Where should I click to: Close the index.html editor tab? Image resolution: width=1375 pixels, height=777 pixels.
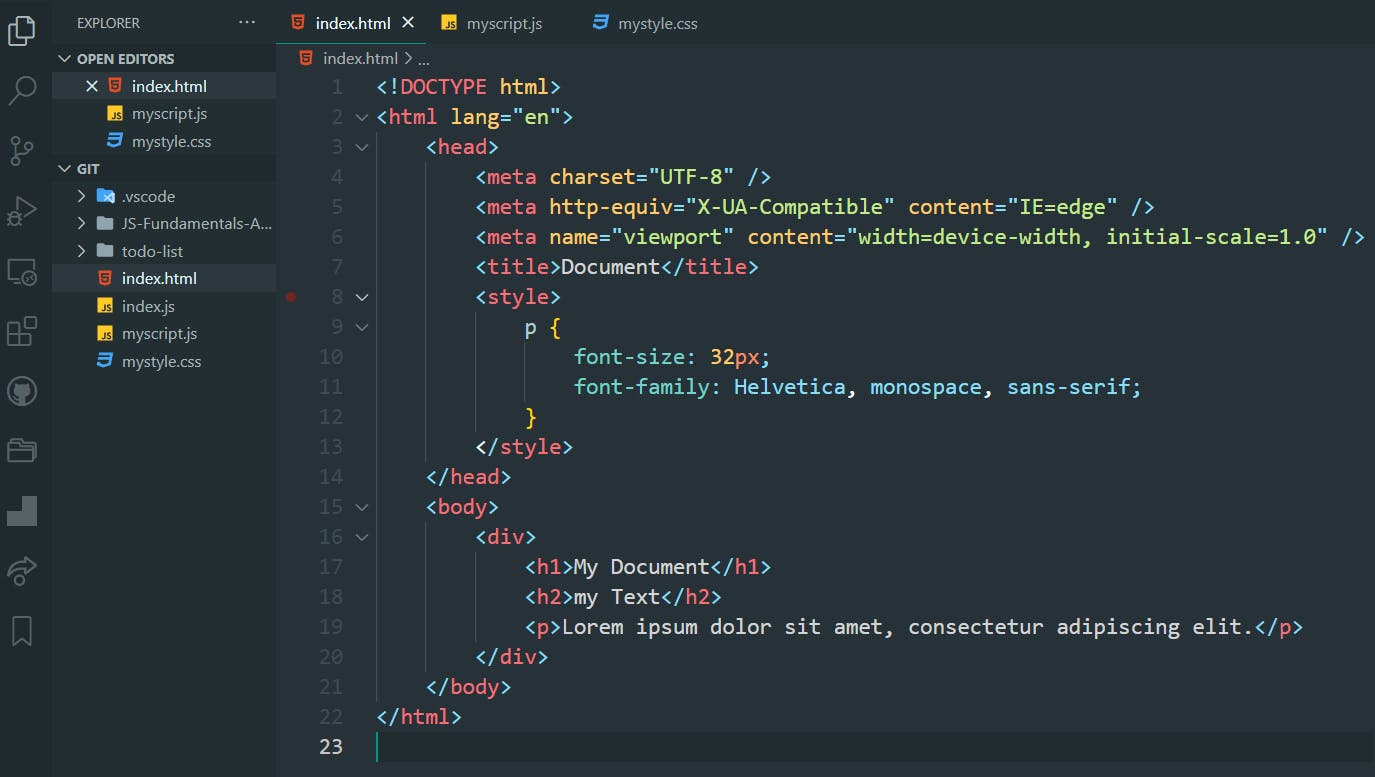pyautogui.click(x=407, y=22)
